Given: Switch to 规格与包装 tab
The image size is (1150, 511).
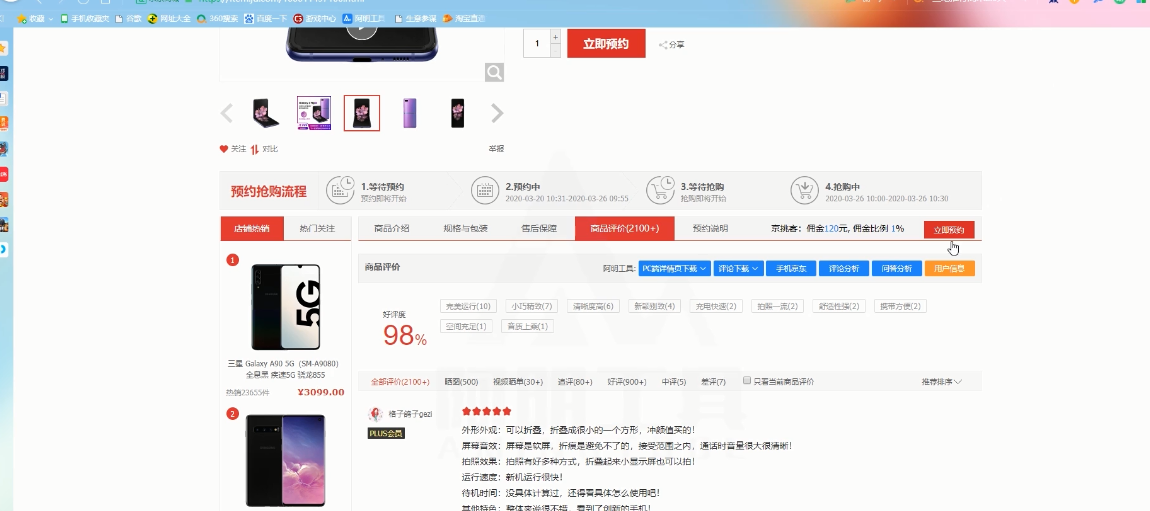Looking at the screenshot, I should (x=466, y=229).
